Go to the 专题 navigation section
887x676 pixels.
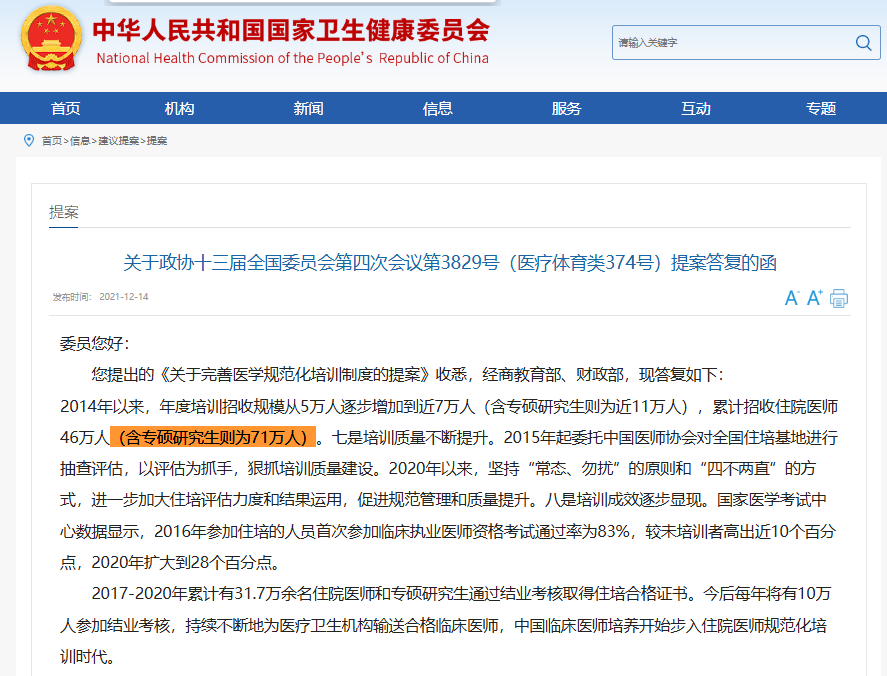click(821, 109)
